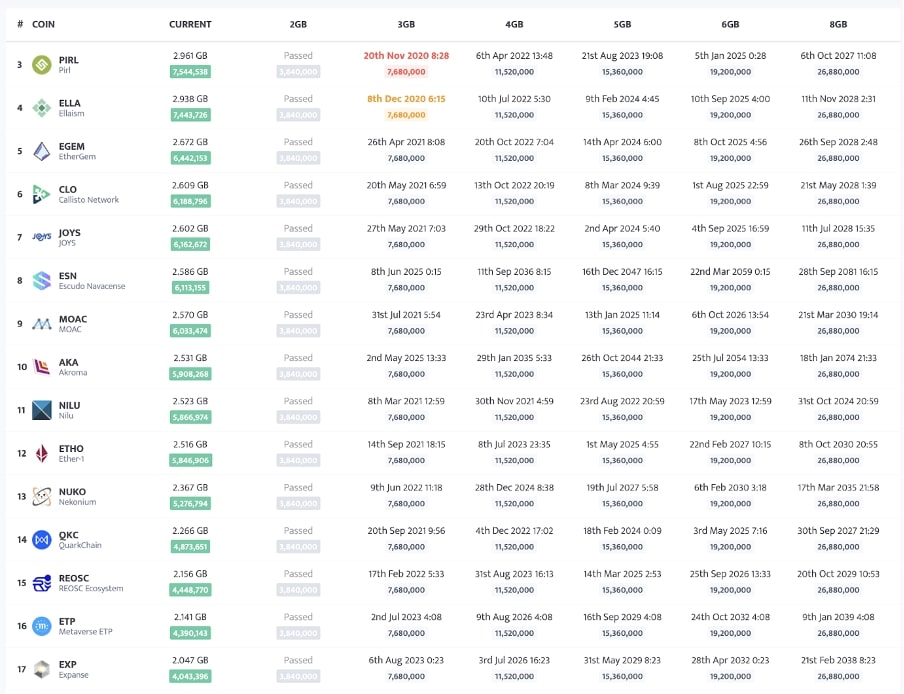
Task: Click ESN 8GB date 28th Sep 2081 16:15
Action: pyautogui.click(x=838, y=271)
